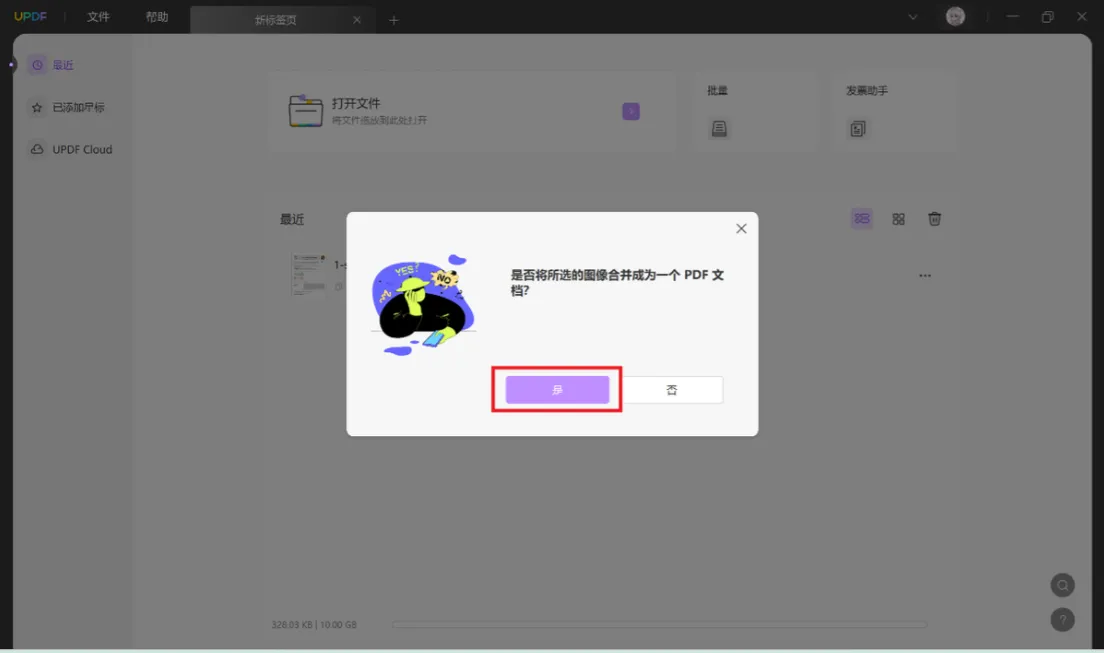Image resolution: width=1104 pixels, height=653 pixels.
Task: Click the search icon at bottom right
Action: click(1062, 585)
